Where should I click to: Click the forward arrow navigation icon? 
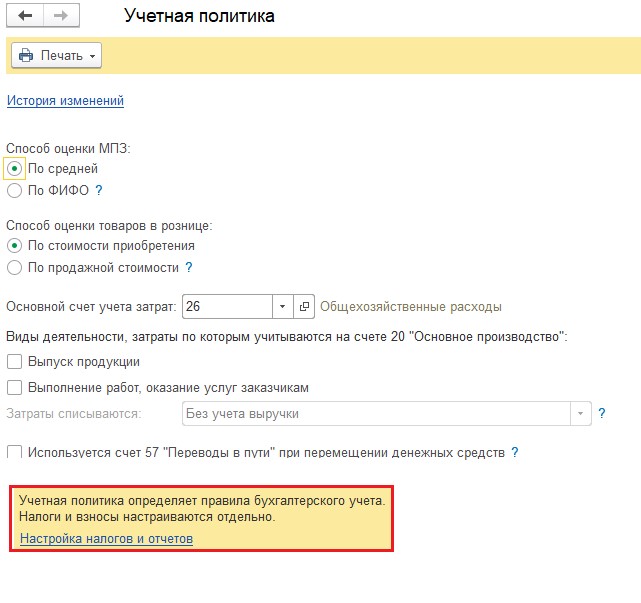[60, 17]
